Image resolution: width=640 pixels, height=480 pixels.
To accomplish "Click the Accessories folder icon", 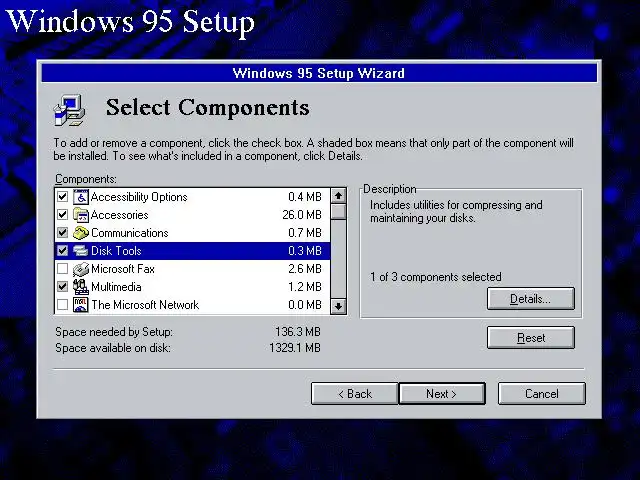I will tap(81, 215).
